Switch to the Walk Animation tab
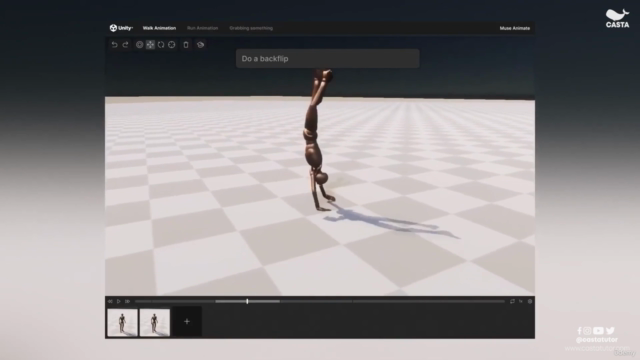The image size is (640, 360). point(159,28)
